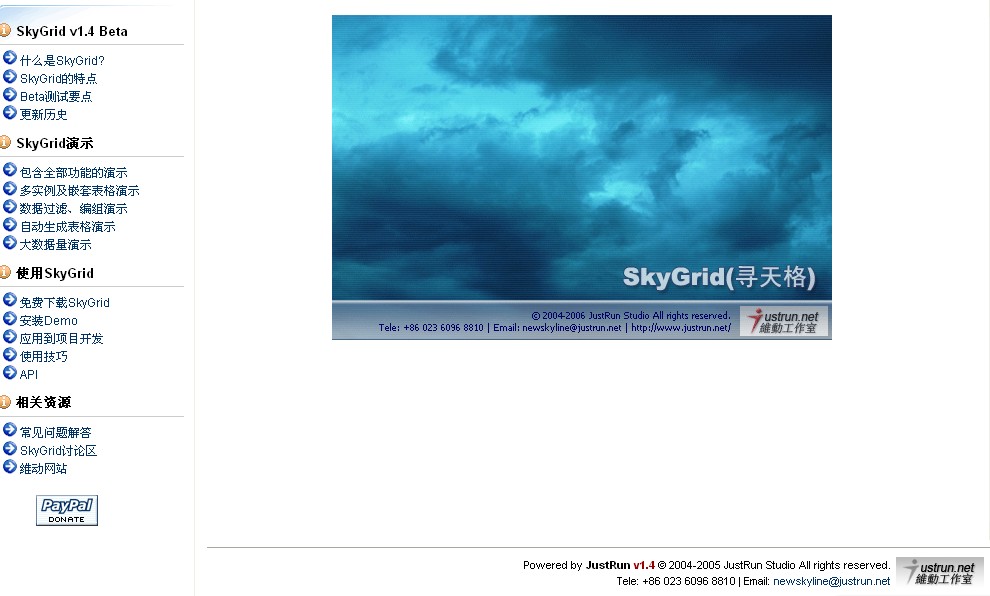Image resolution: width=990 pixels, height=596 pixels.
Task: Open the API reference link
Action: coord(28,374)
